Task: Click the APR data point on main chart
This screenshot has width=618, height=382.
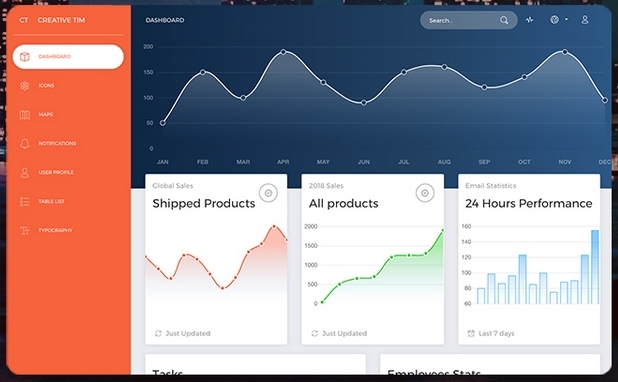Action: click(x=283, y=52)
